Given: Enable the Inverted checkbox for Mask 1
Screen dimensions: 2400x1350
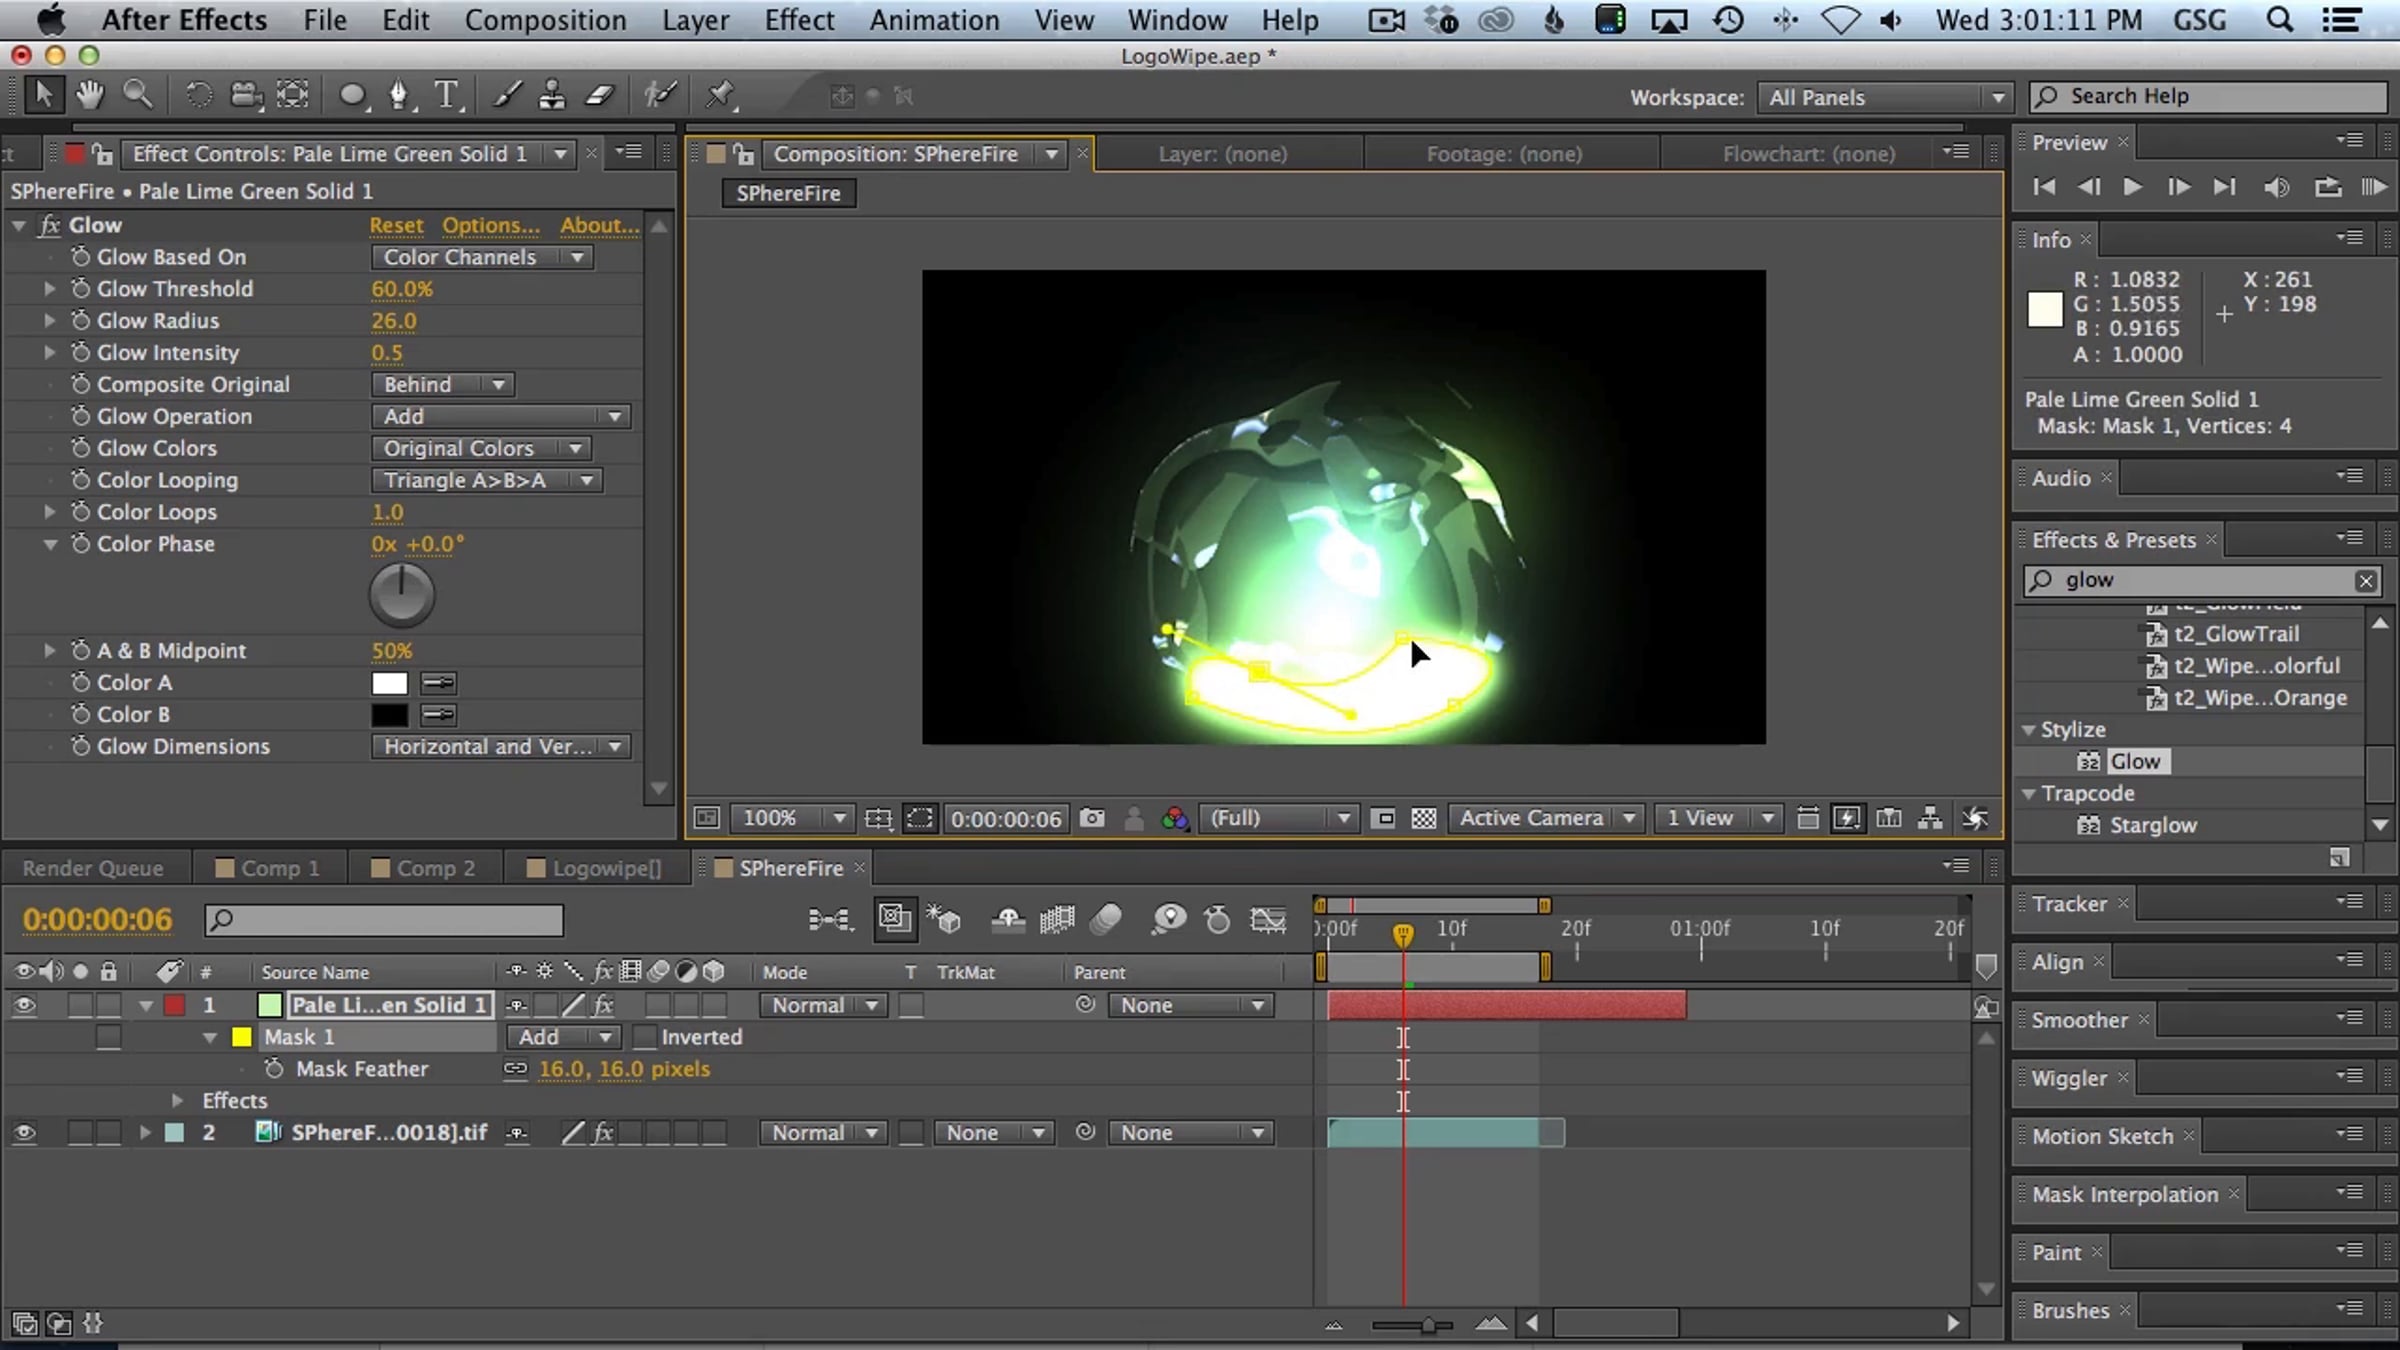Looking at the screenshot, I should [x=645, y=1037].
